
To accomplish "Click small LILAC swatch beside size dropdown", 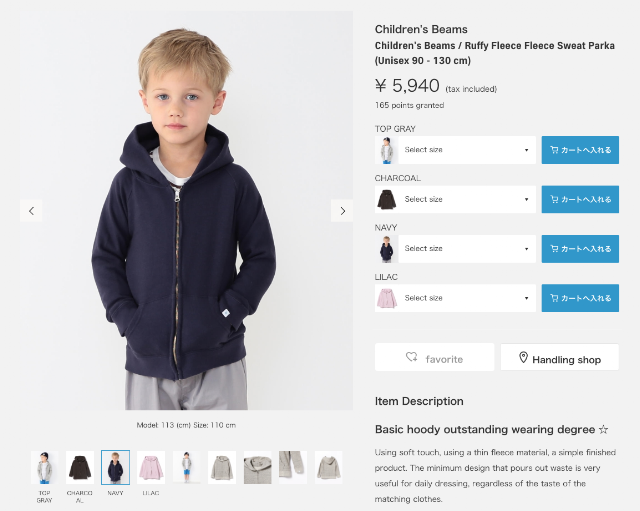I will pyautogui.click(x=386, y=298).
